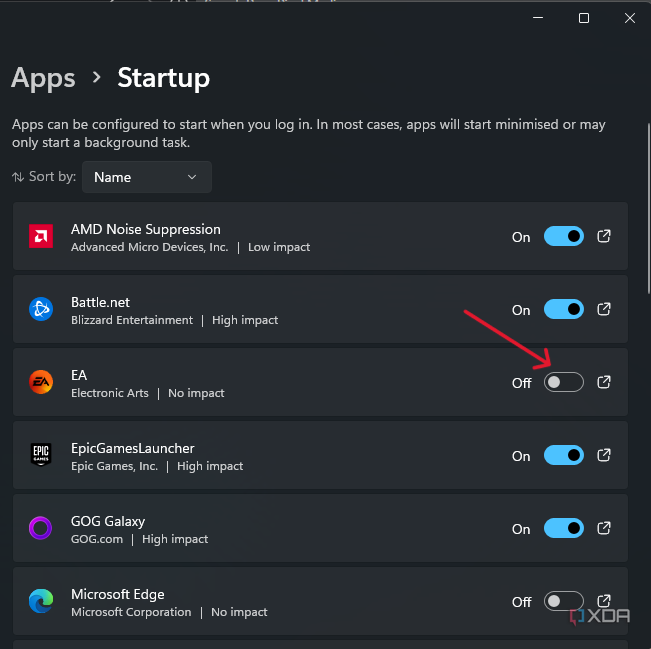651x649 pixels.
Task: Turn off EpicGamesLauncher startup toggle
Action: pyautogui.click(x=563, y=455)
